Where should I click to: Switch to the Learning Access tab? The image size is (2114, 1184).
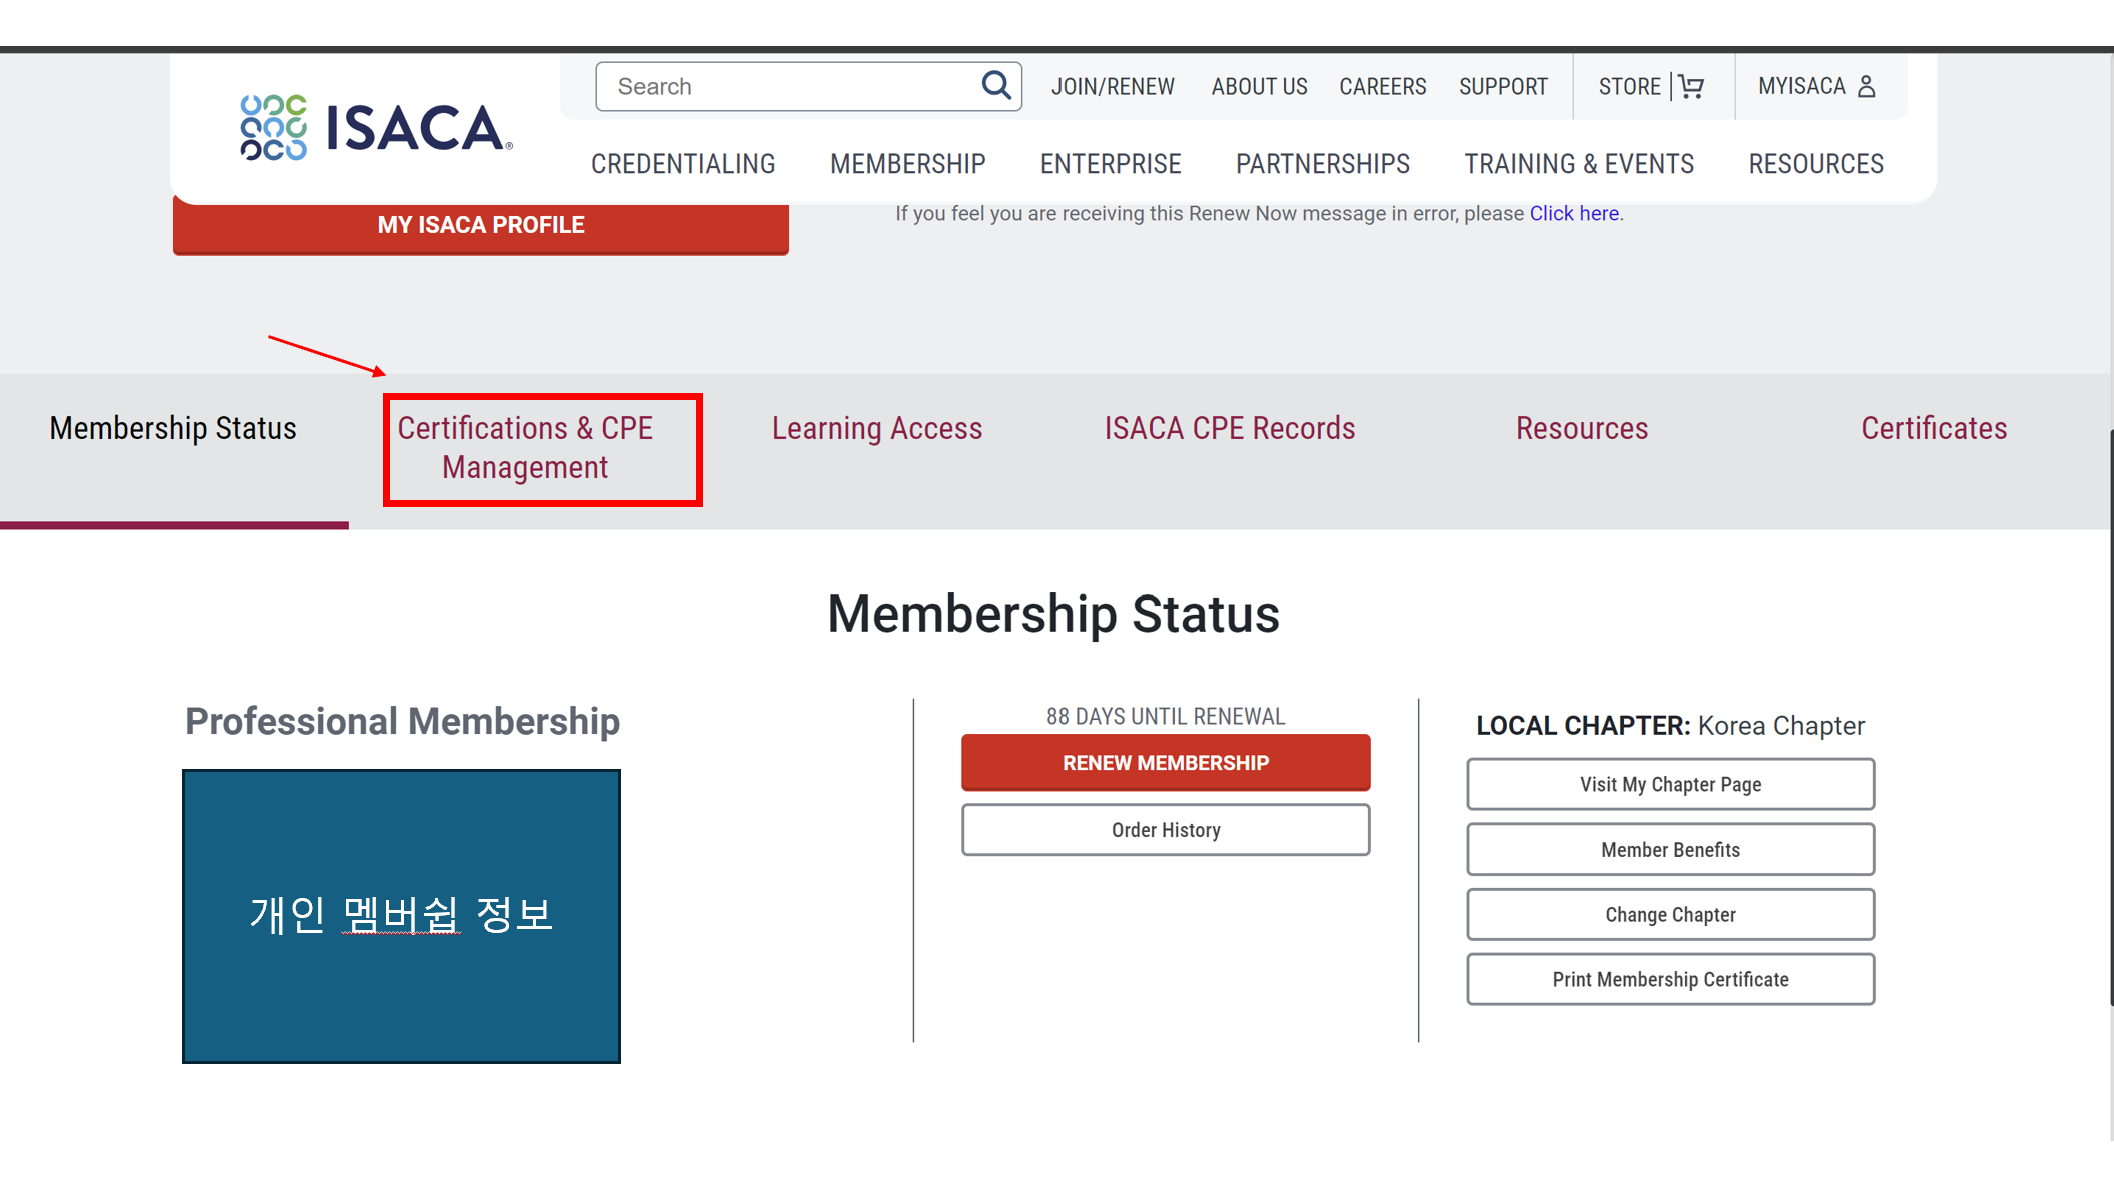click(x=877, y=428)
